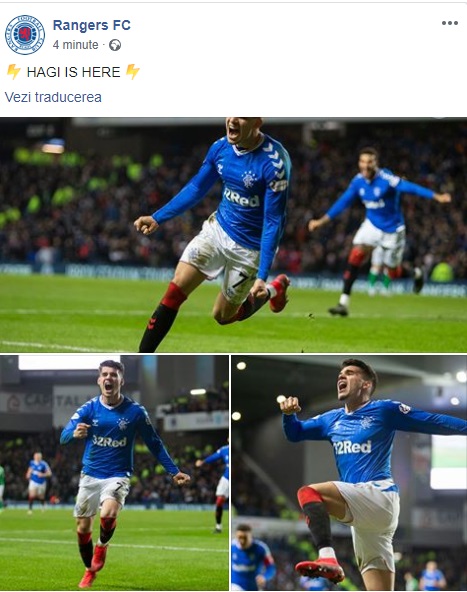Image resolution: width=467 pixels, height=592 pixels.
Task: Click the clenched fist in bottom-right photo
Action: (x=290, y=405)
